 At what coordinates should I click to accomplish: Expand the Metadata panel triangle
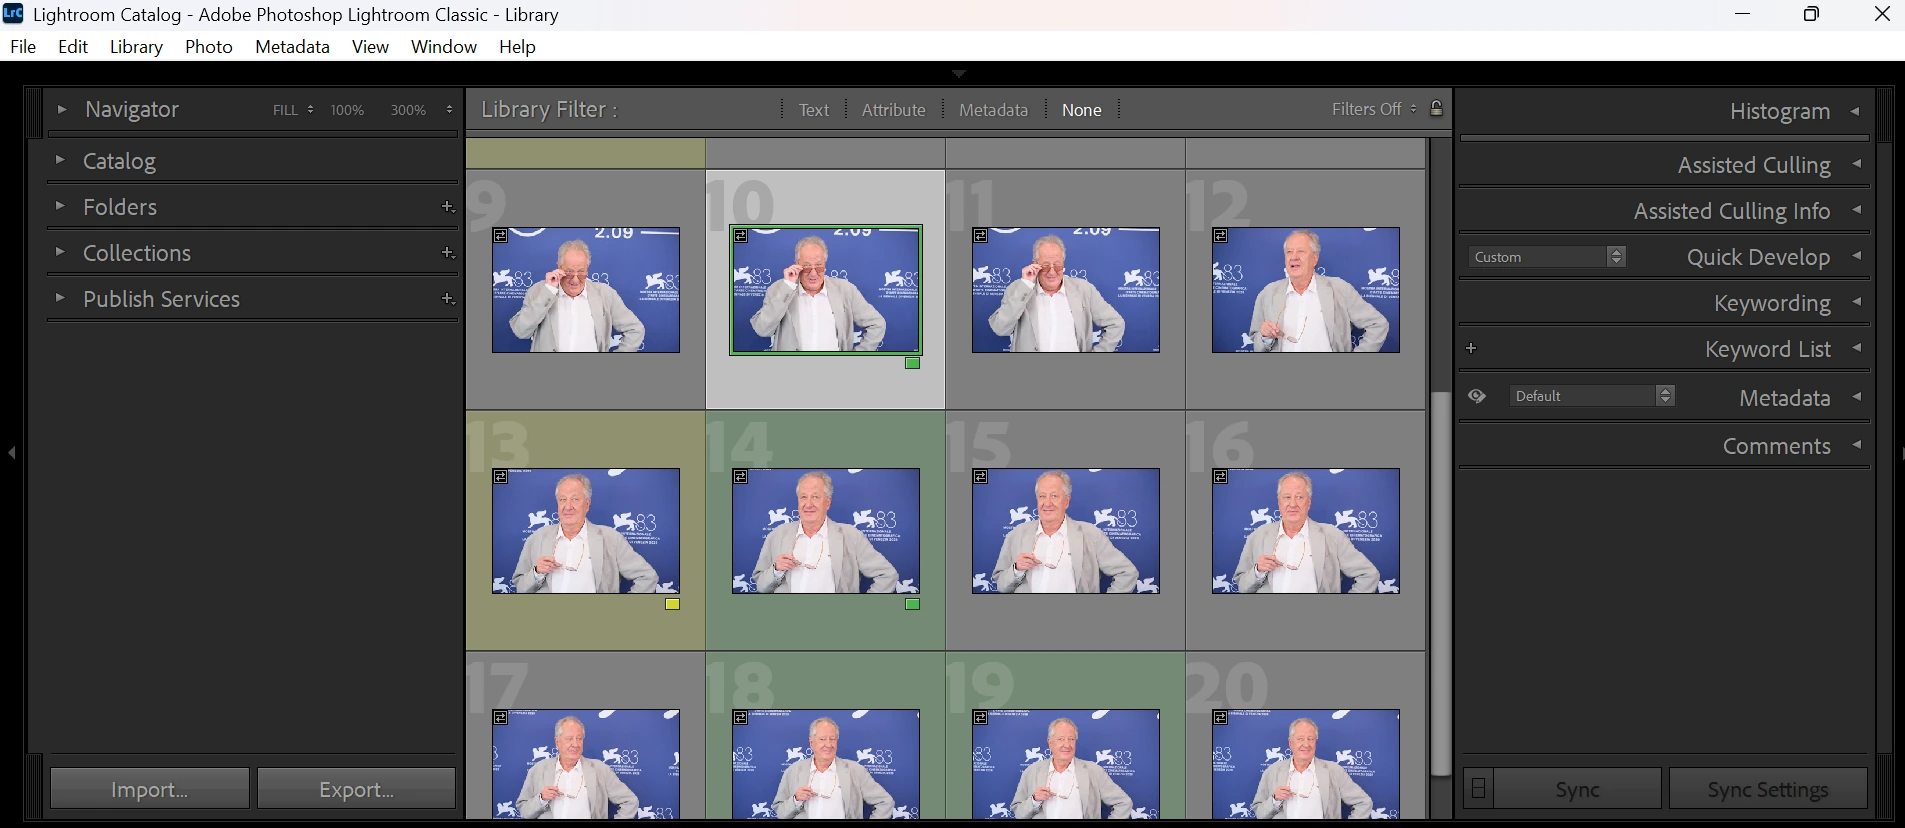click(x=1856, y=397)
